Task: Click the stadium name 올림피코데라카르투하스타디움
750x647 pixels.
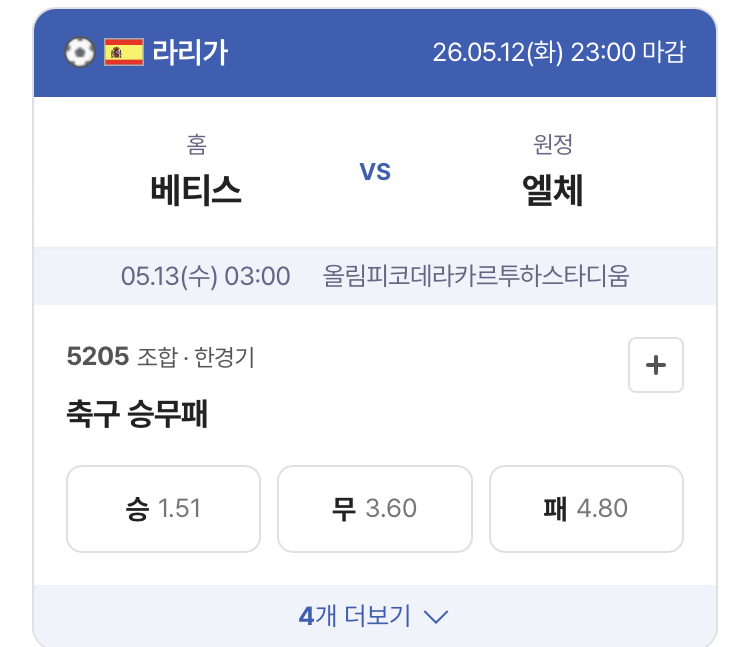Action: point(476,276)
